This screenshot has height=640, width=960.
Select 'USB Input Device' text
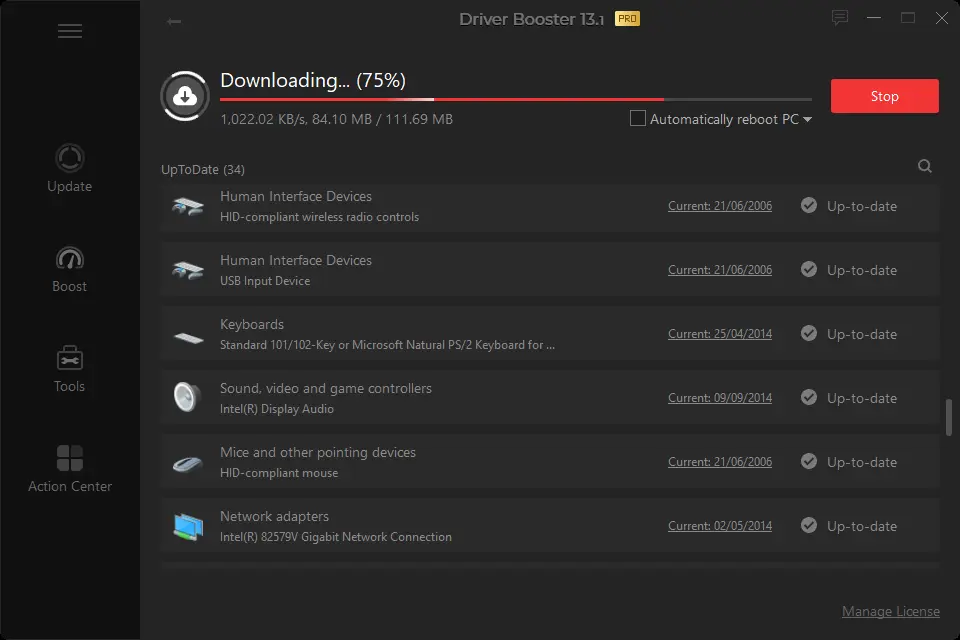point(265,280)
